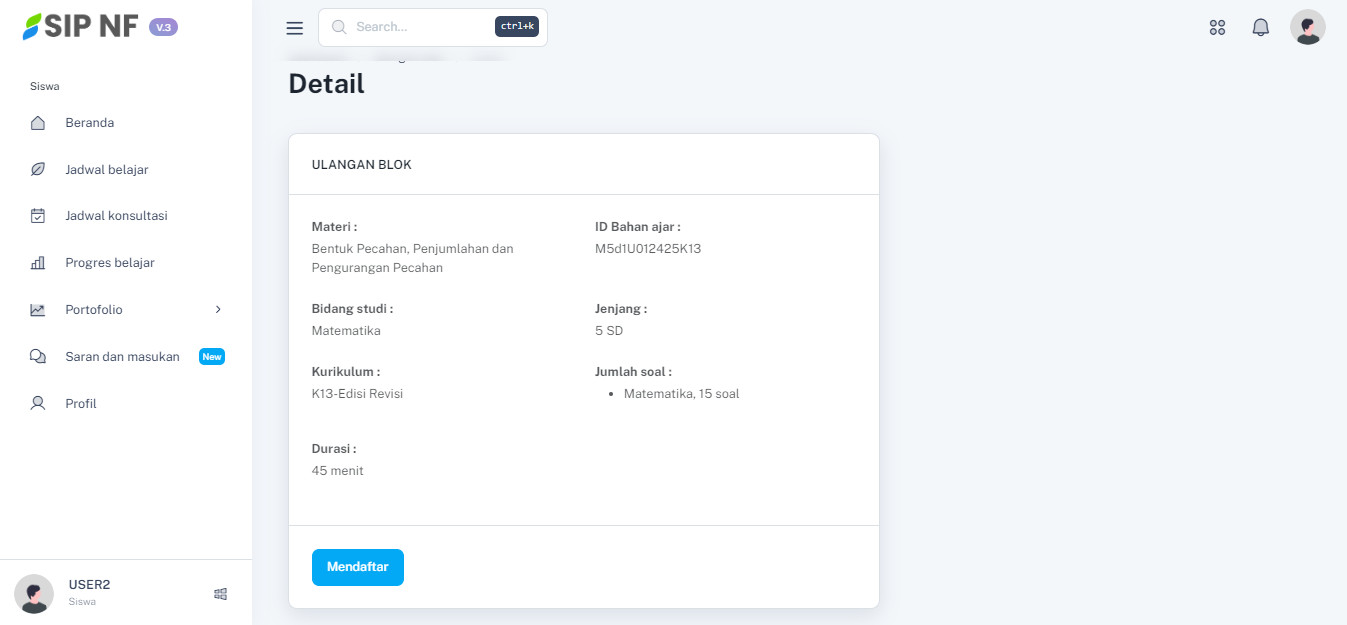Toggle the hamburger sidebar menu
The height and width of the screenshot is (625, 1347).
[294, 28]
